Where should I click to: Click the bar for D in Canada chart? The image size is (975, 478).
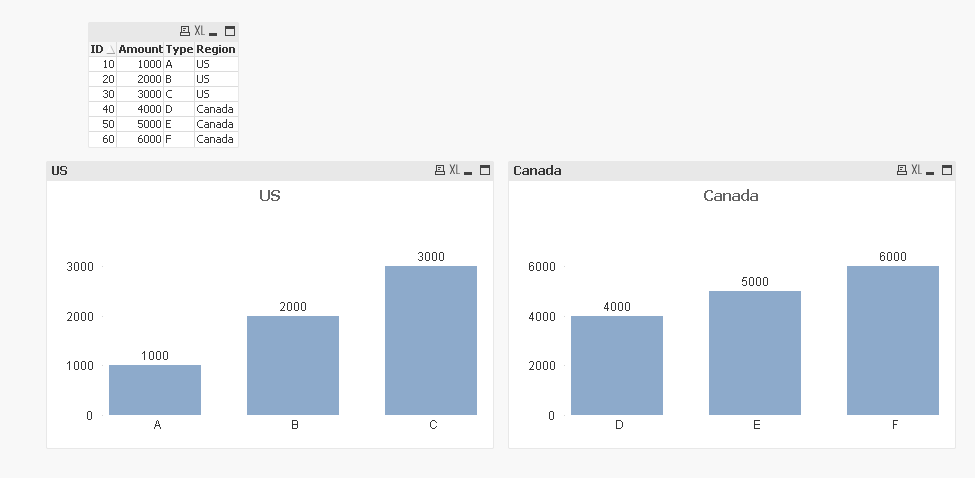[x=617, y=365]
